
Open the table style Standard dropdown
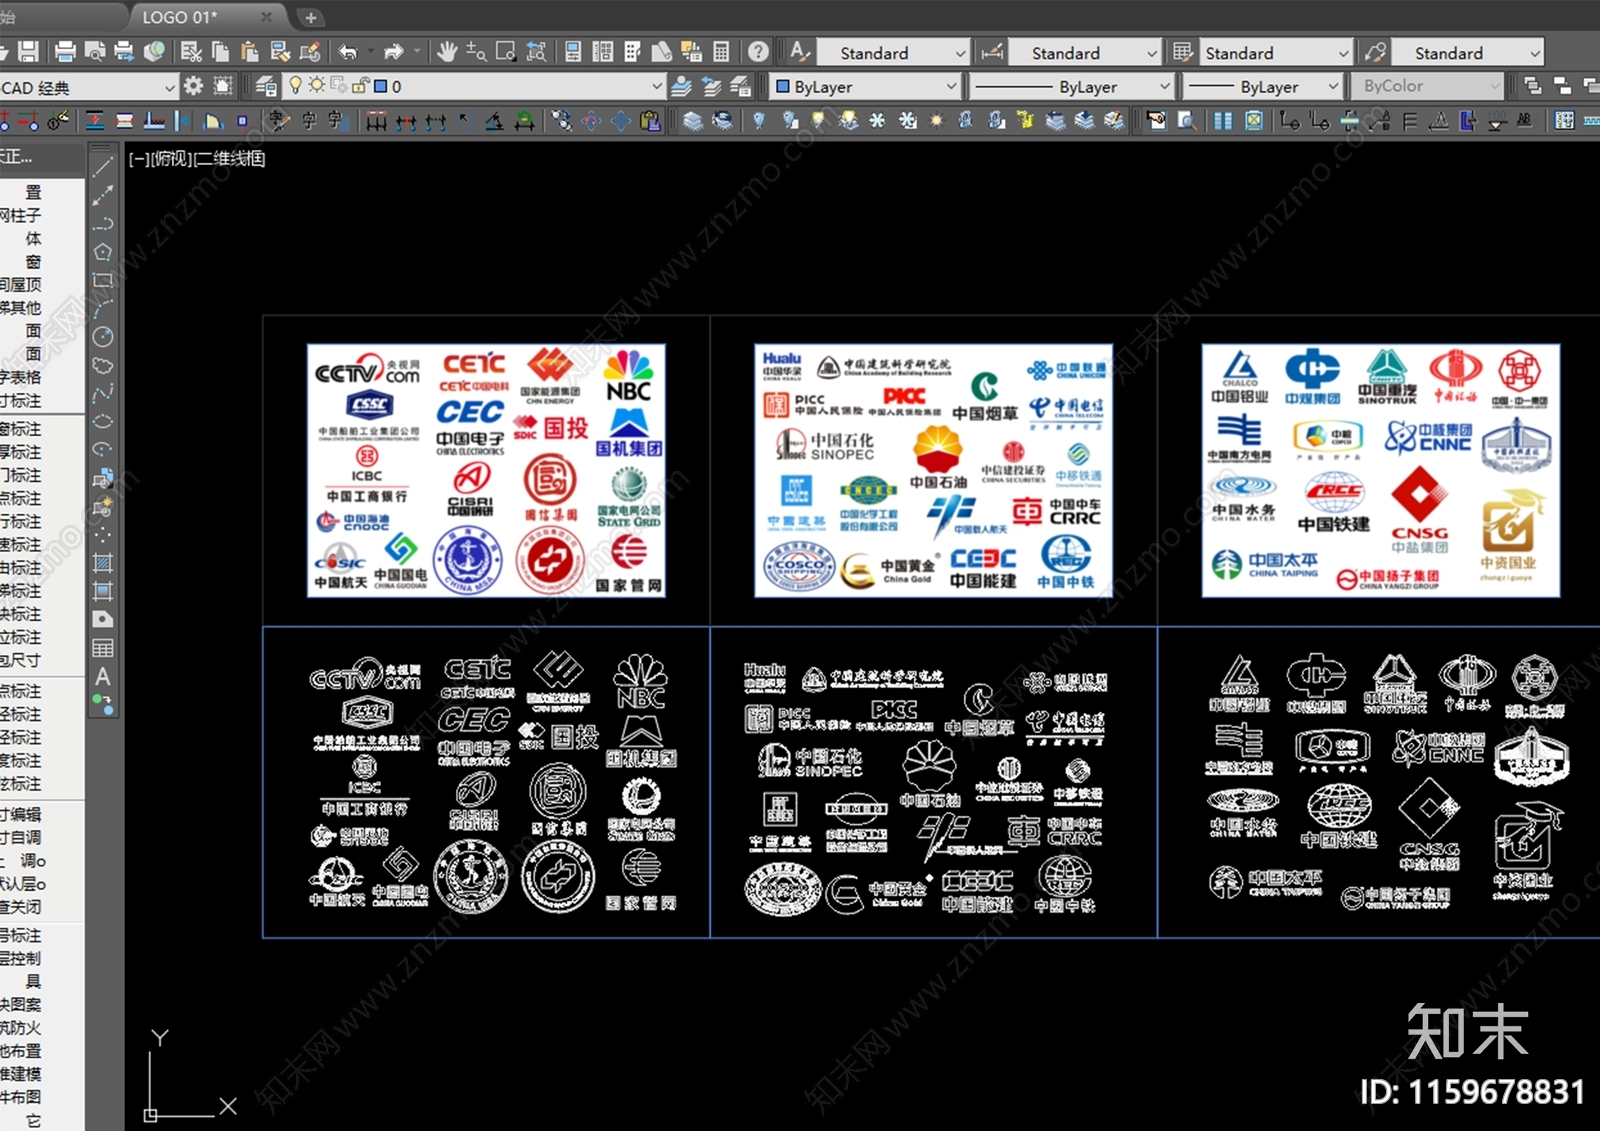(x=1343, y=53)
